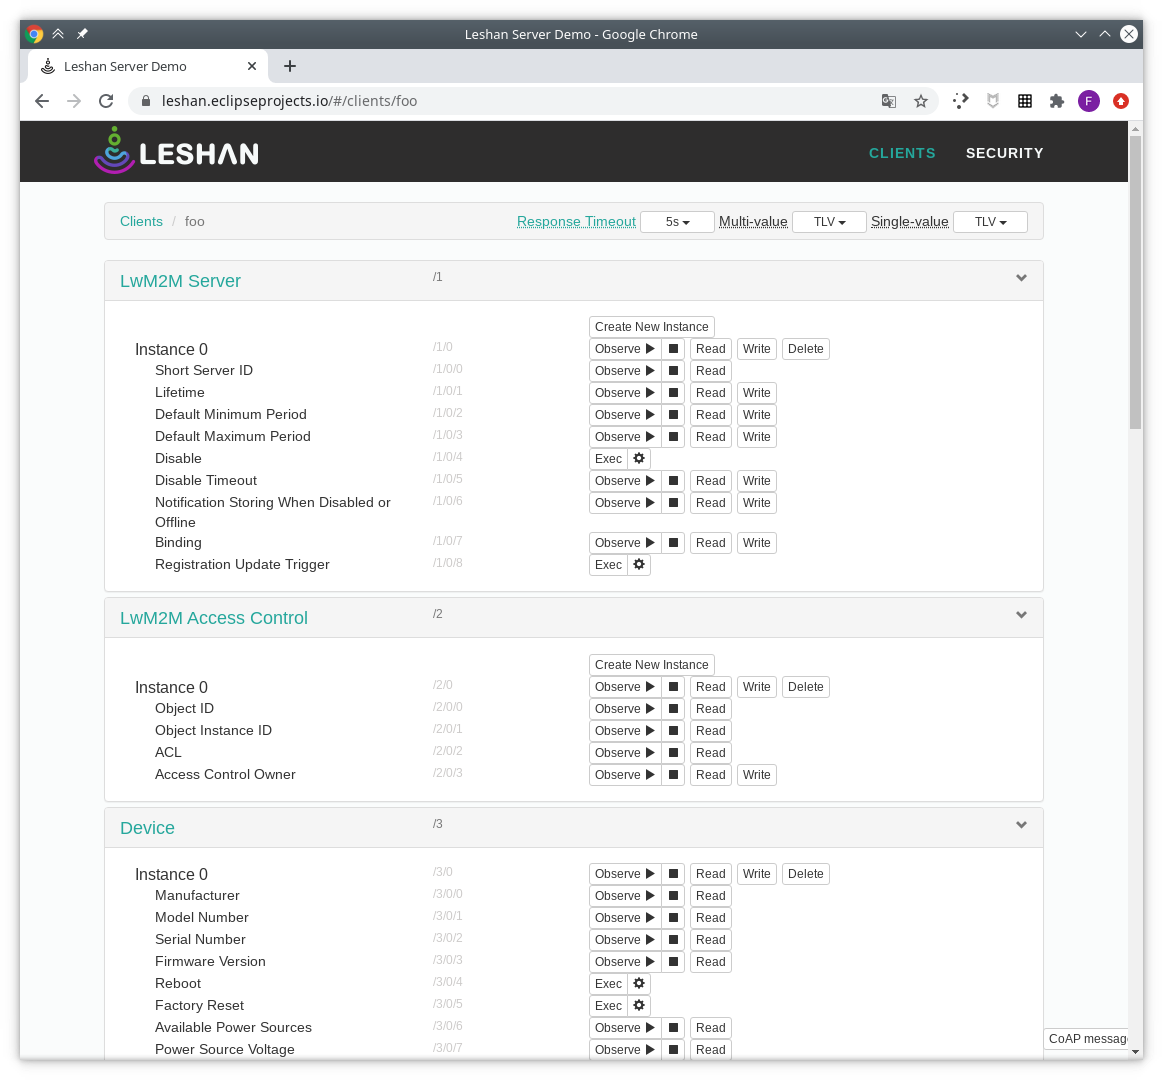The image size is (1163, 1080).
Task: Click Create New Instance under LwM2M Server
Action: [x=651, y=327]
